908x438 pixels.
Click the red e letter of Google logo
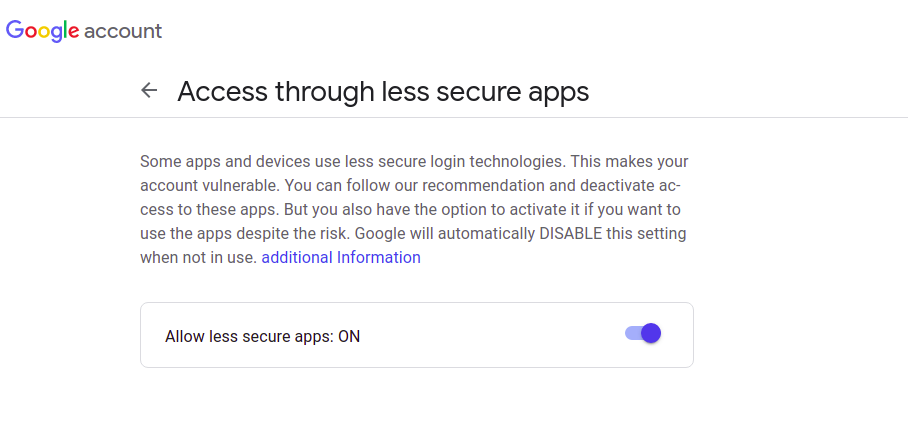[x=73, y=32]
